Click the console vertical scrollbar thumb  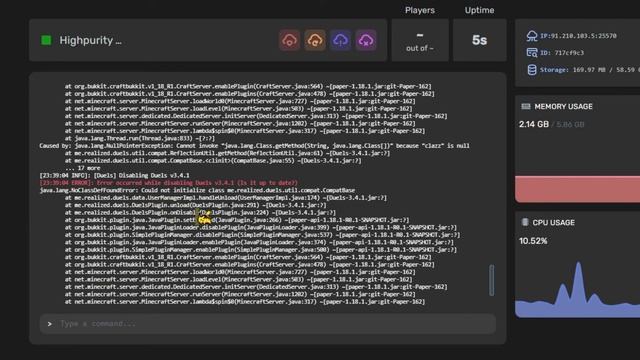click(491, 280)
